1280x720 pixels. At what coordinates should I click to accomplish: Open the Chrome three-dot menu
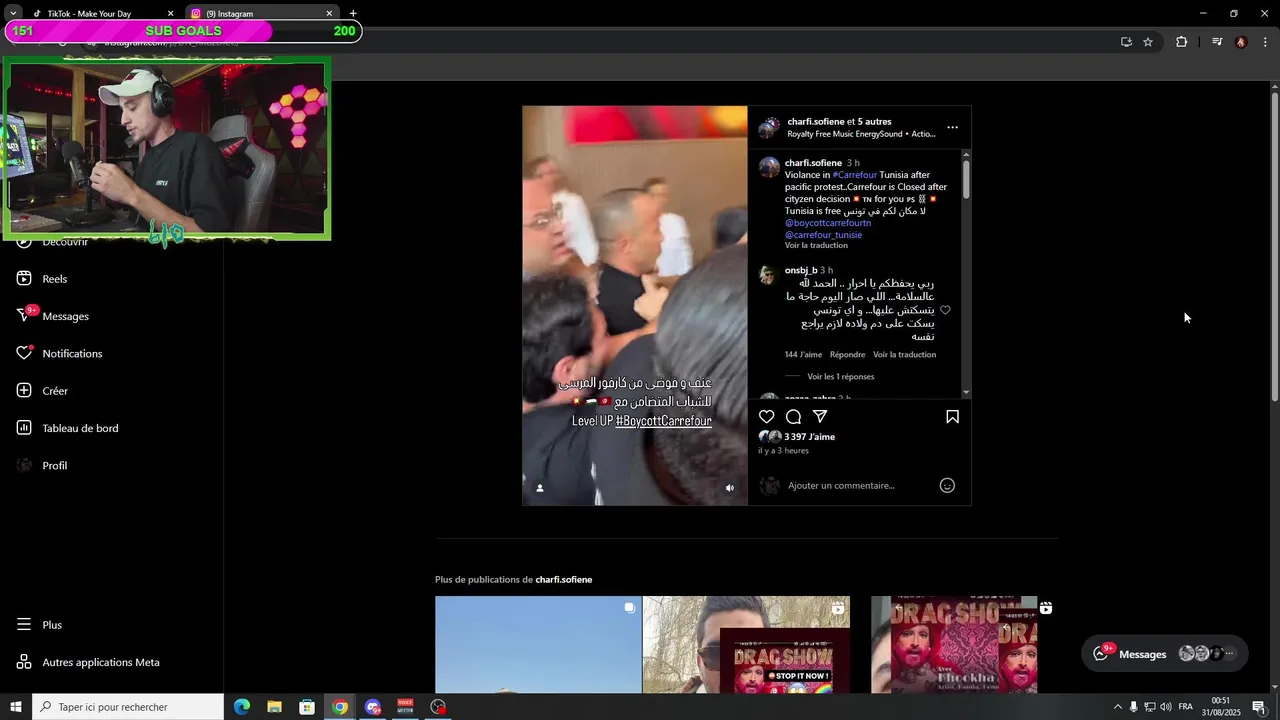pyautogui.click(x=1265, y=42)
